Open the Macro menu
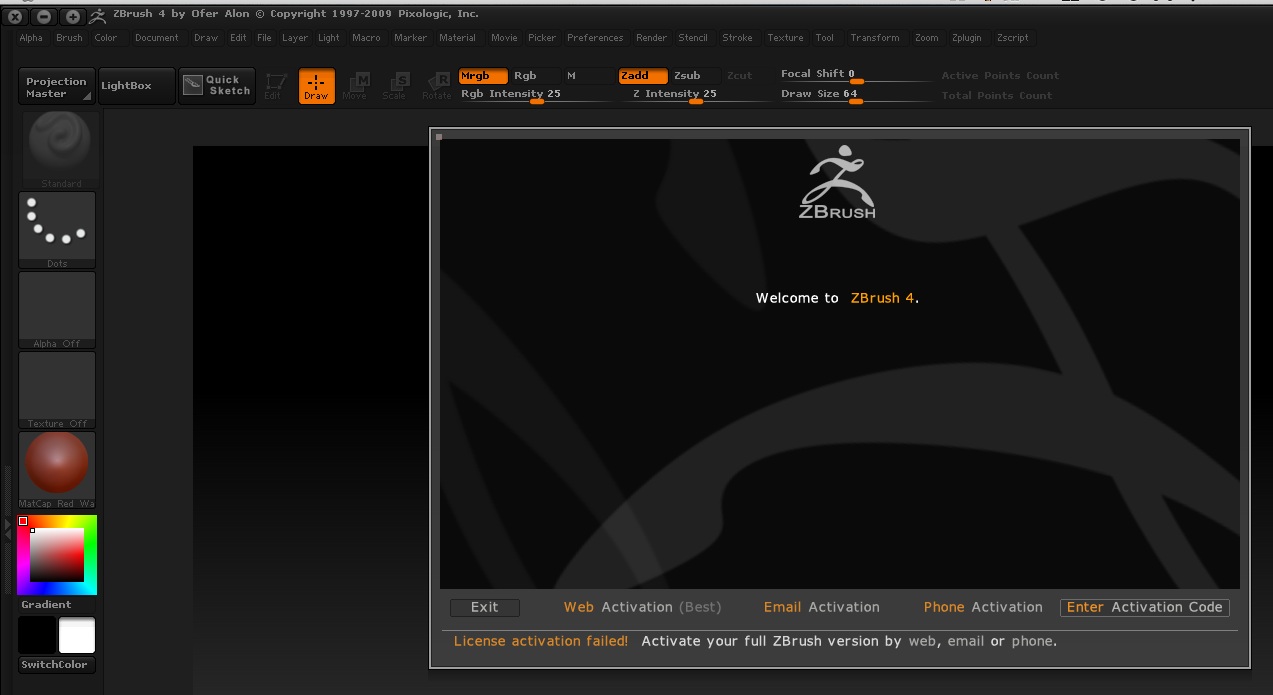This screenshot has width=1273, height=695. (366, 38)
